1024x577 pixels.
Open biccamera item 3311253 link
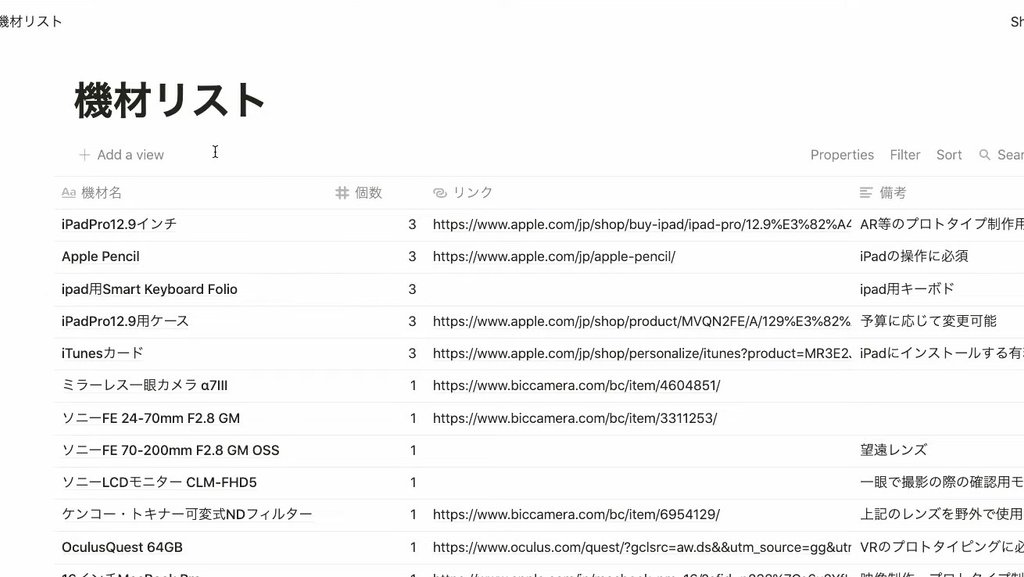(575, 418)
